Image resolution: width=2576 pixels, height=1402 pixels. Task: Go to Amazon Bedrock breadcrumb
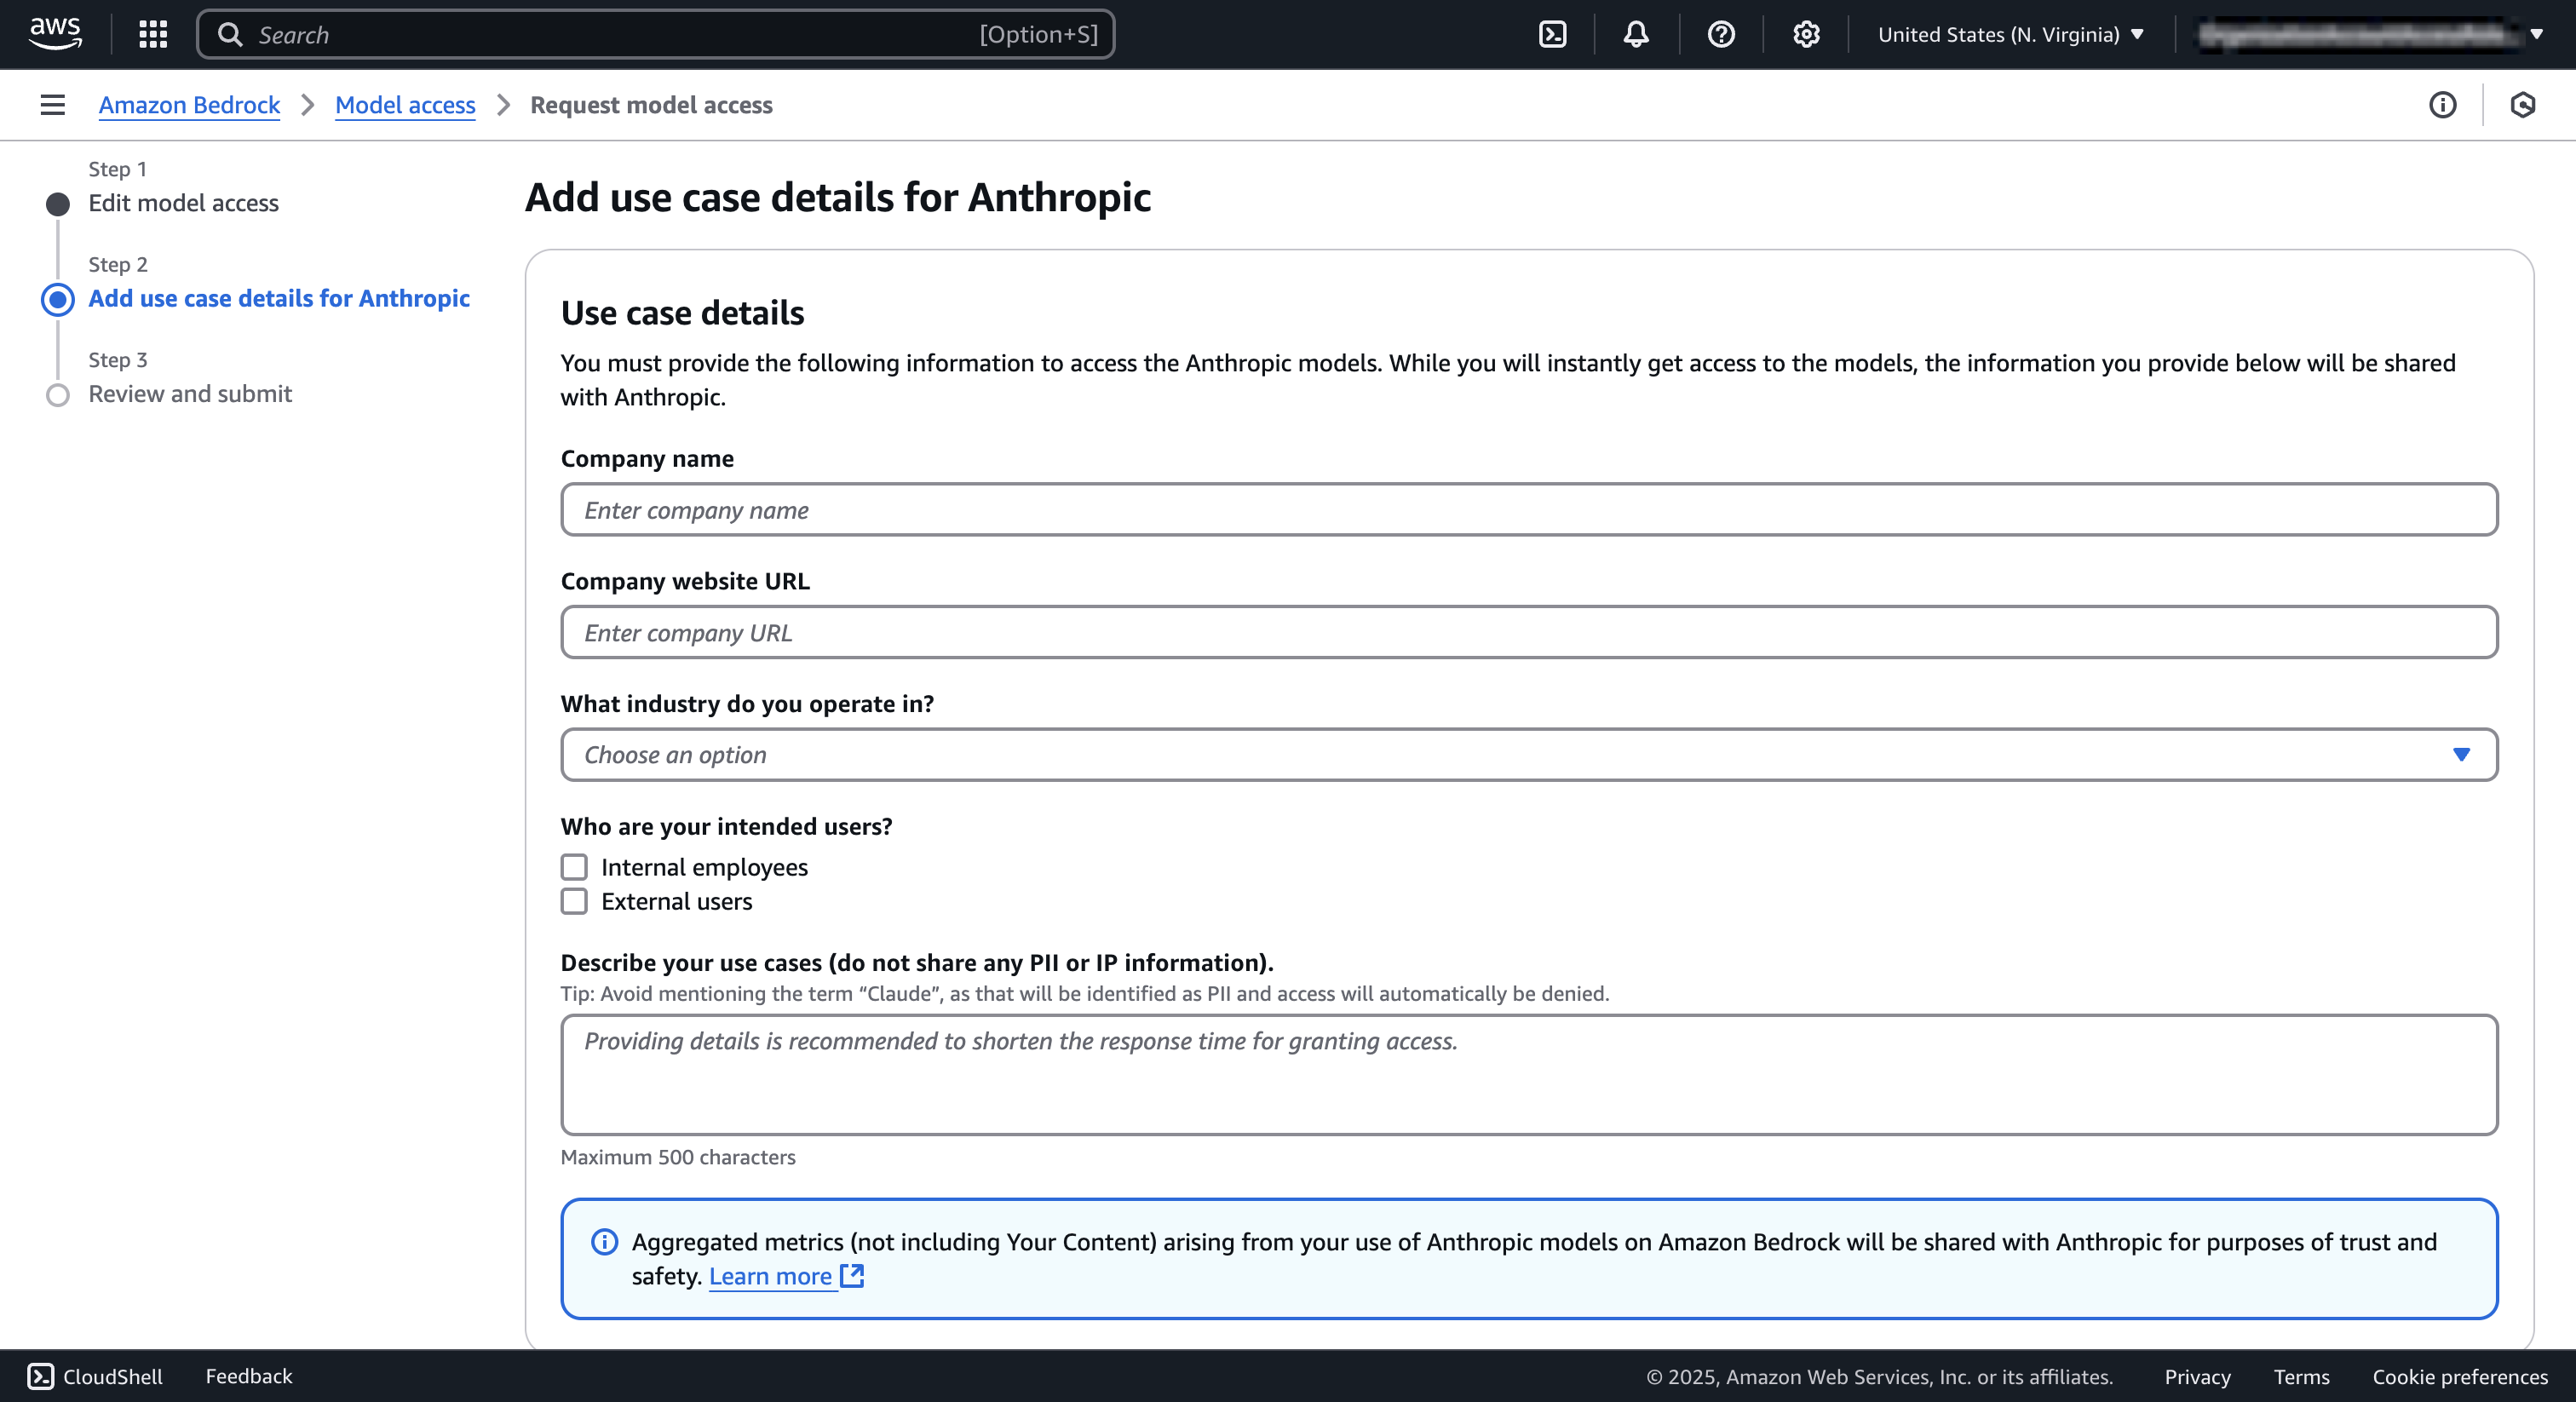pyautogui.click(x=189, y=105)
